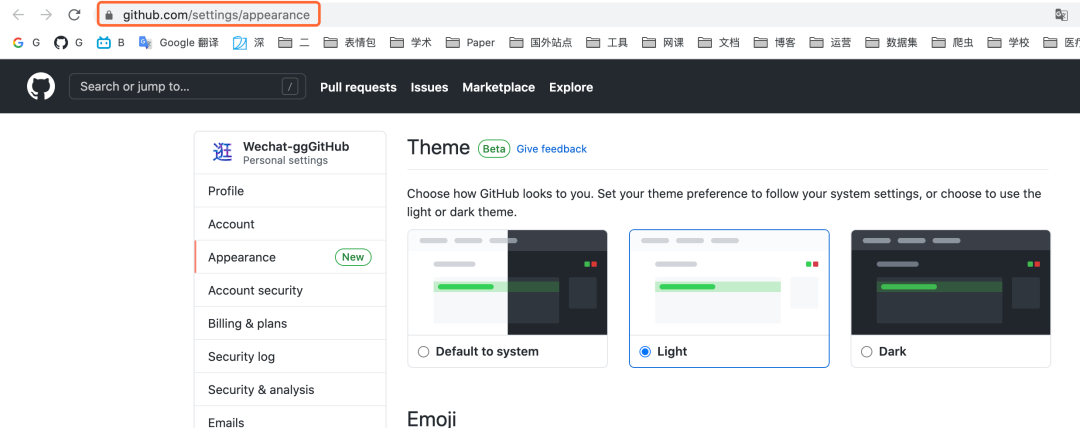This screenshot has width=1080, height=428.
Task: Open the 爬虫 bookmark folder
Action: coord(953,43)
